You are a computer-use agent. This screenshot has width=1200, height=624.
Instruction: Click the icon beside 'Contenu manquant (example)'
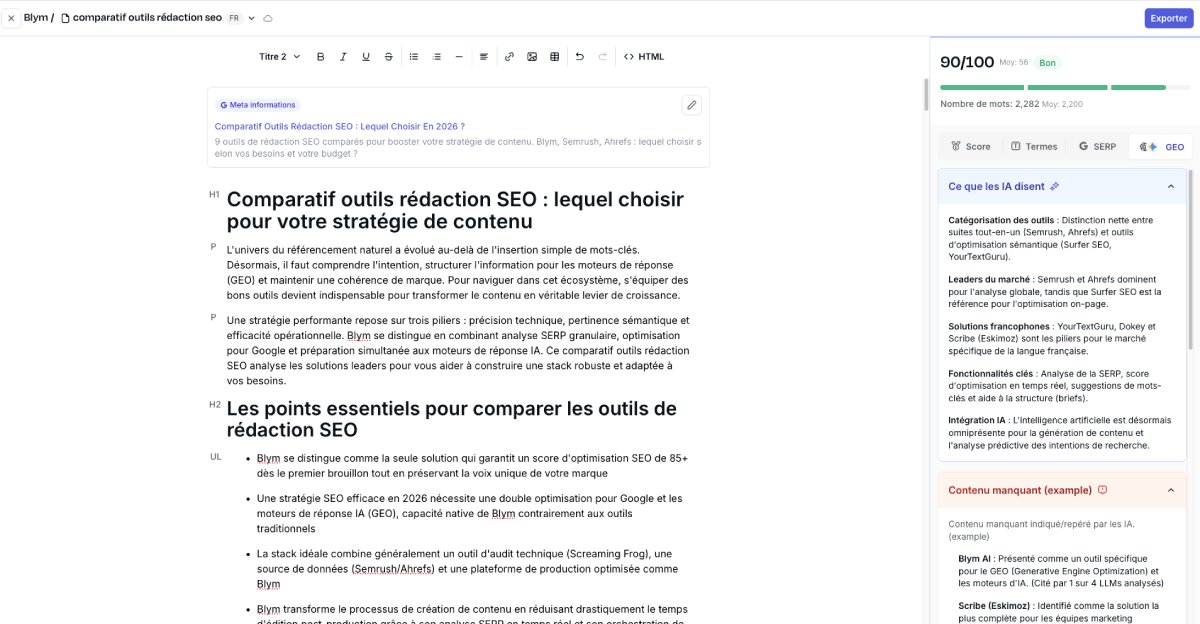pos(1102,490)
